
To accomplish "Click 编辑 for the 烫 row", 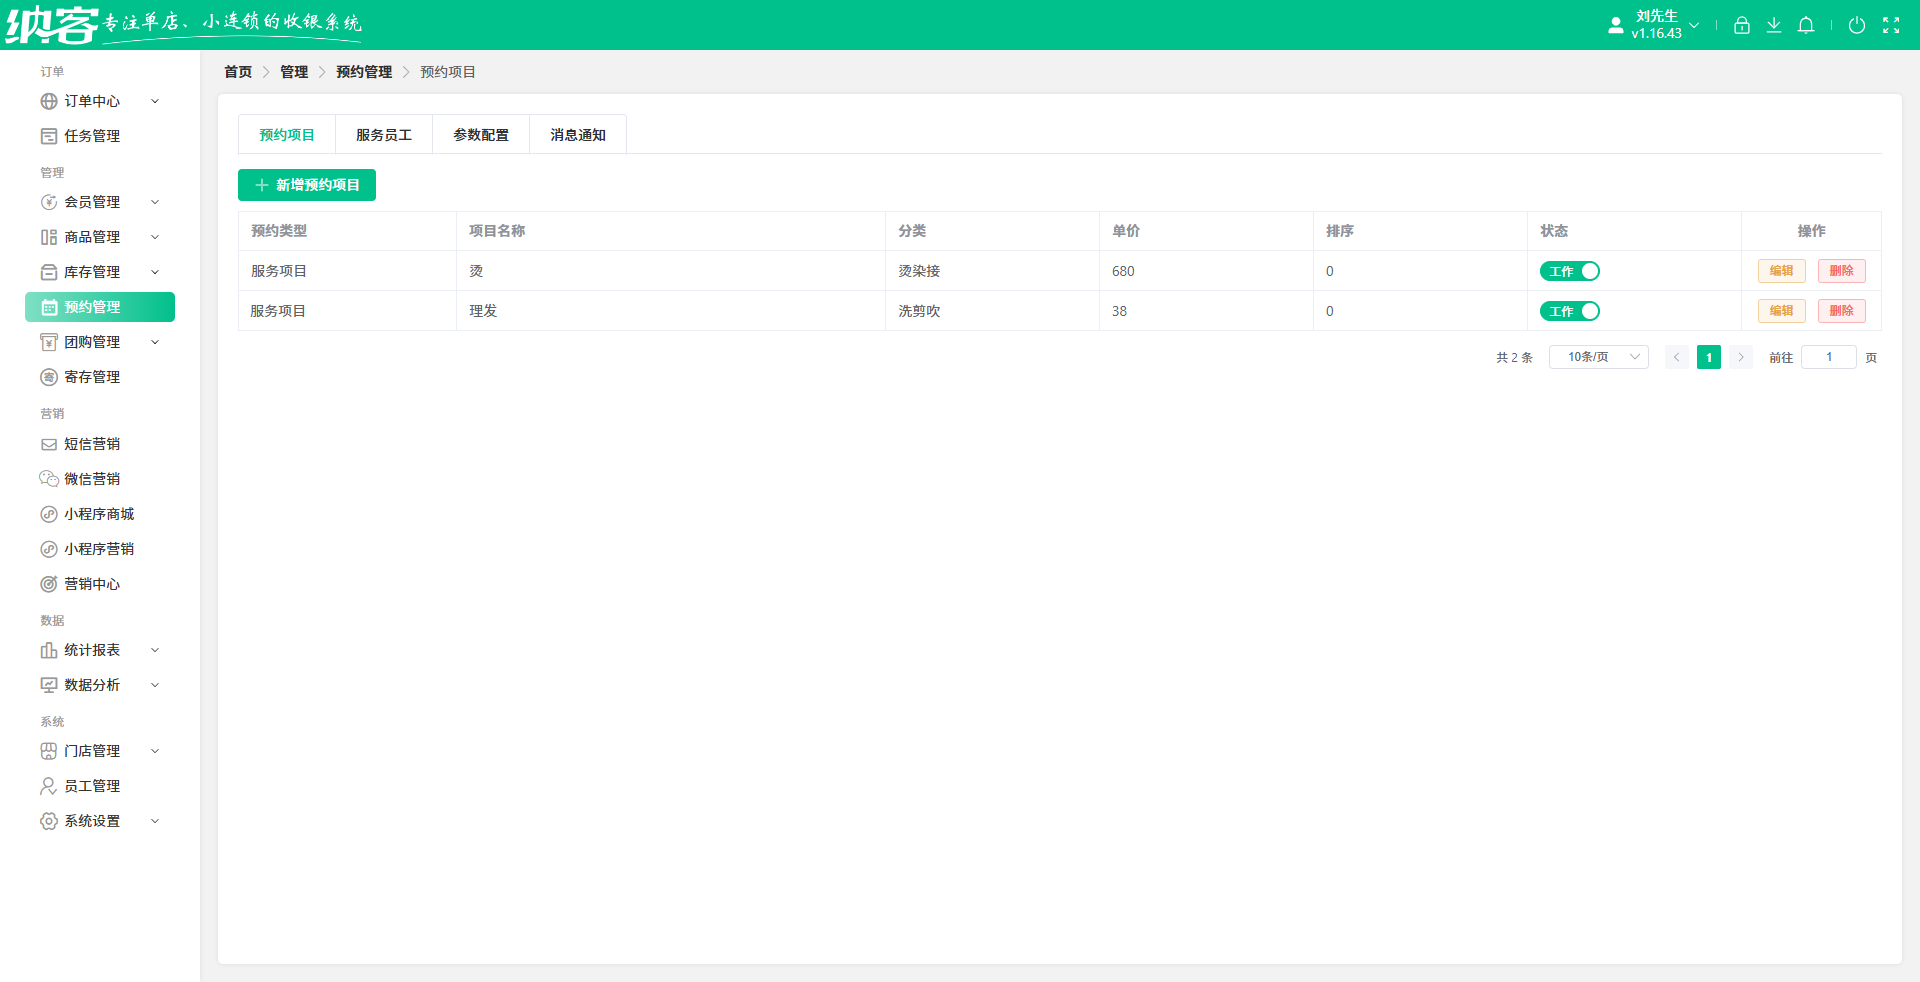I will point(1782,271).
